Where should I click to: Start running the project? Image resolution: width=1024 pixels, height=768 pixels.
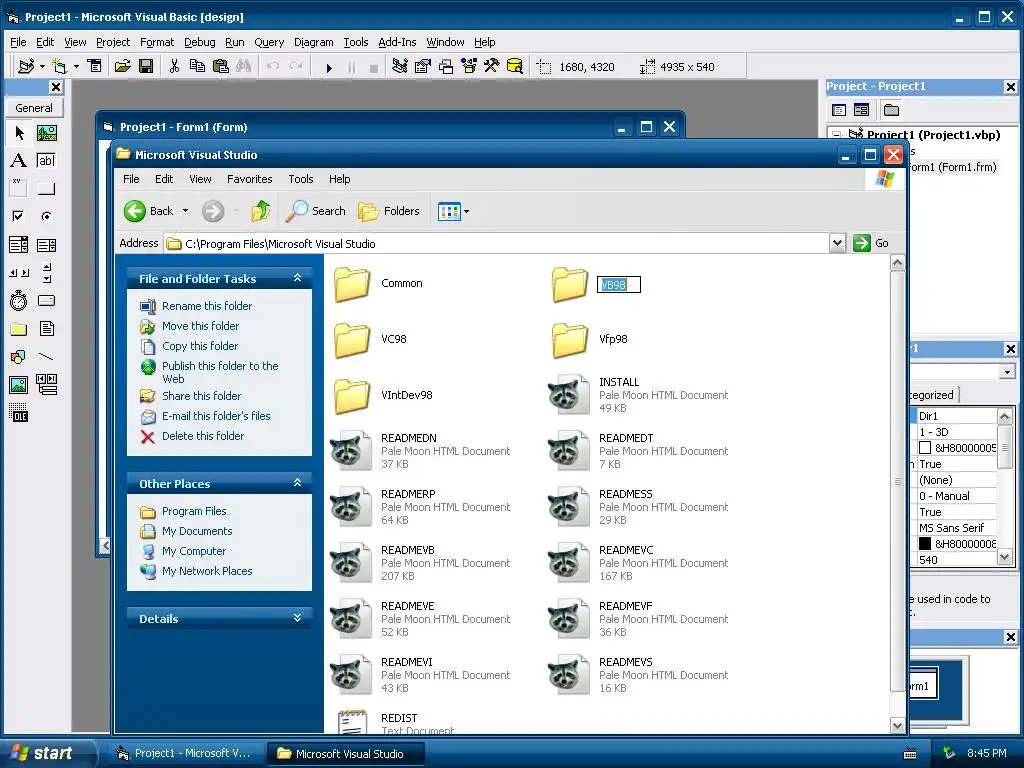point(329,67)
